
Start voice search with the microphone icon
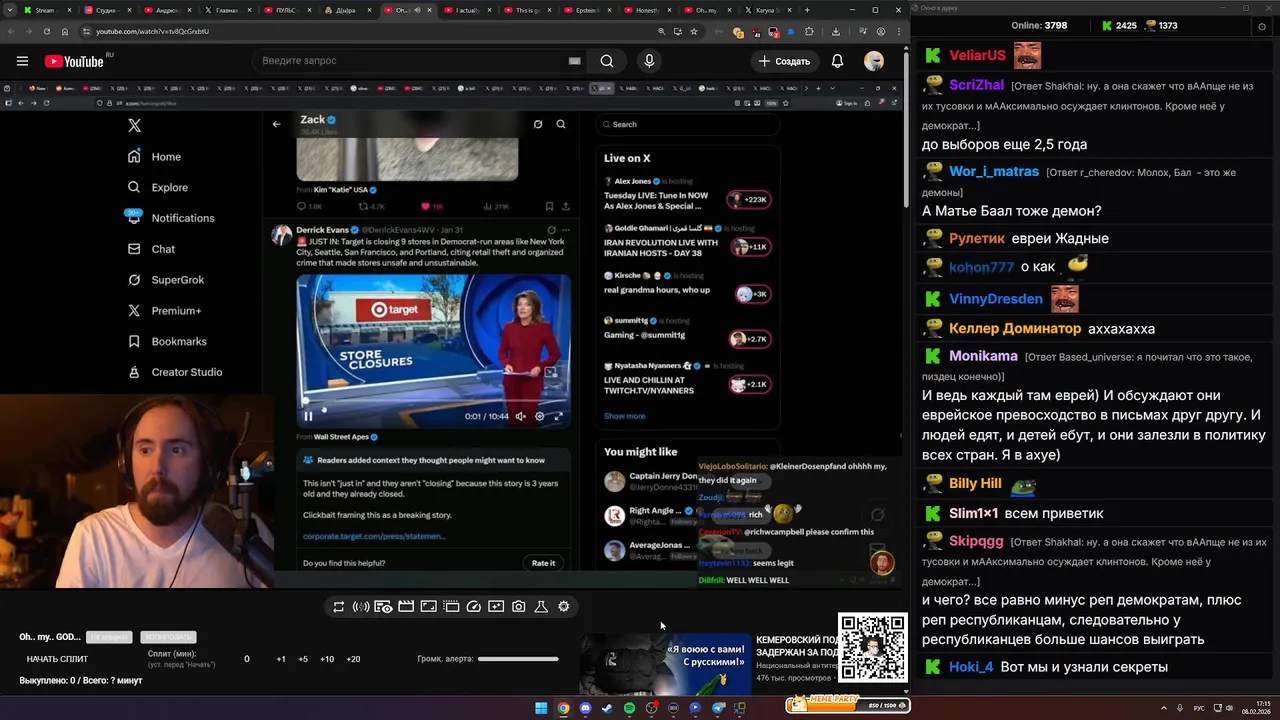649,61
